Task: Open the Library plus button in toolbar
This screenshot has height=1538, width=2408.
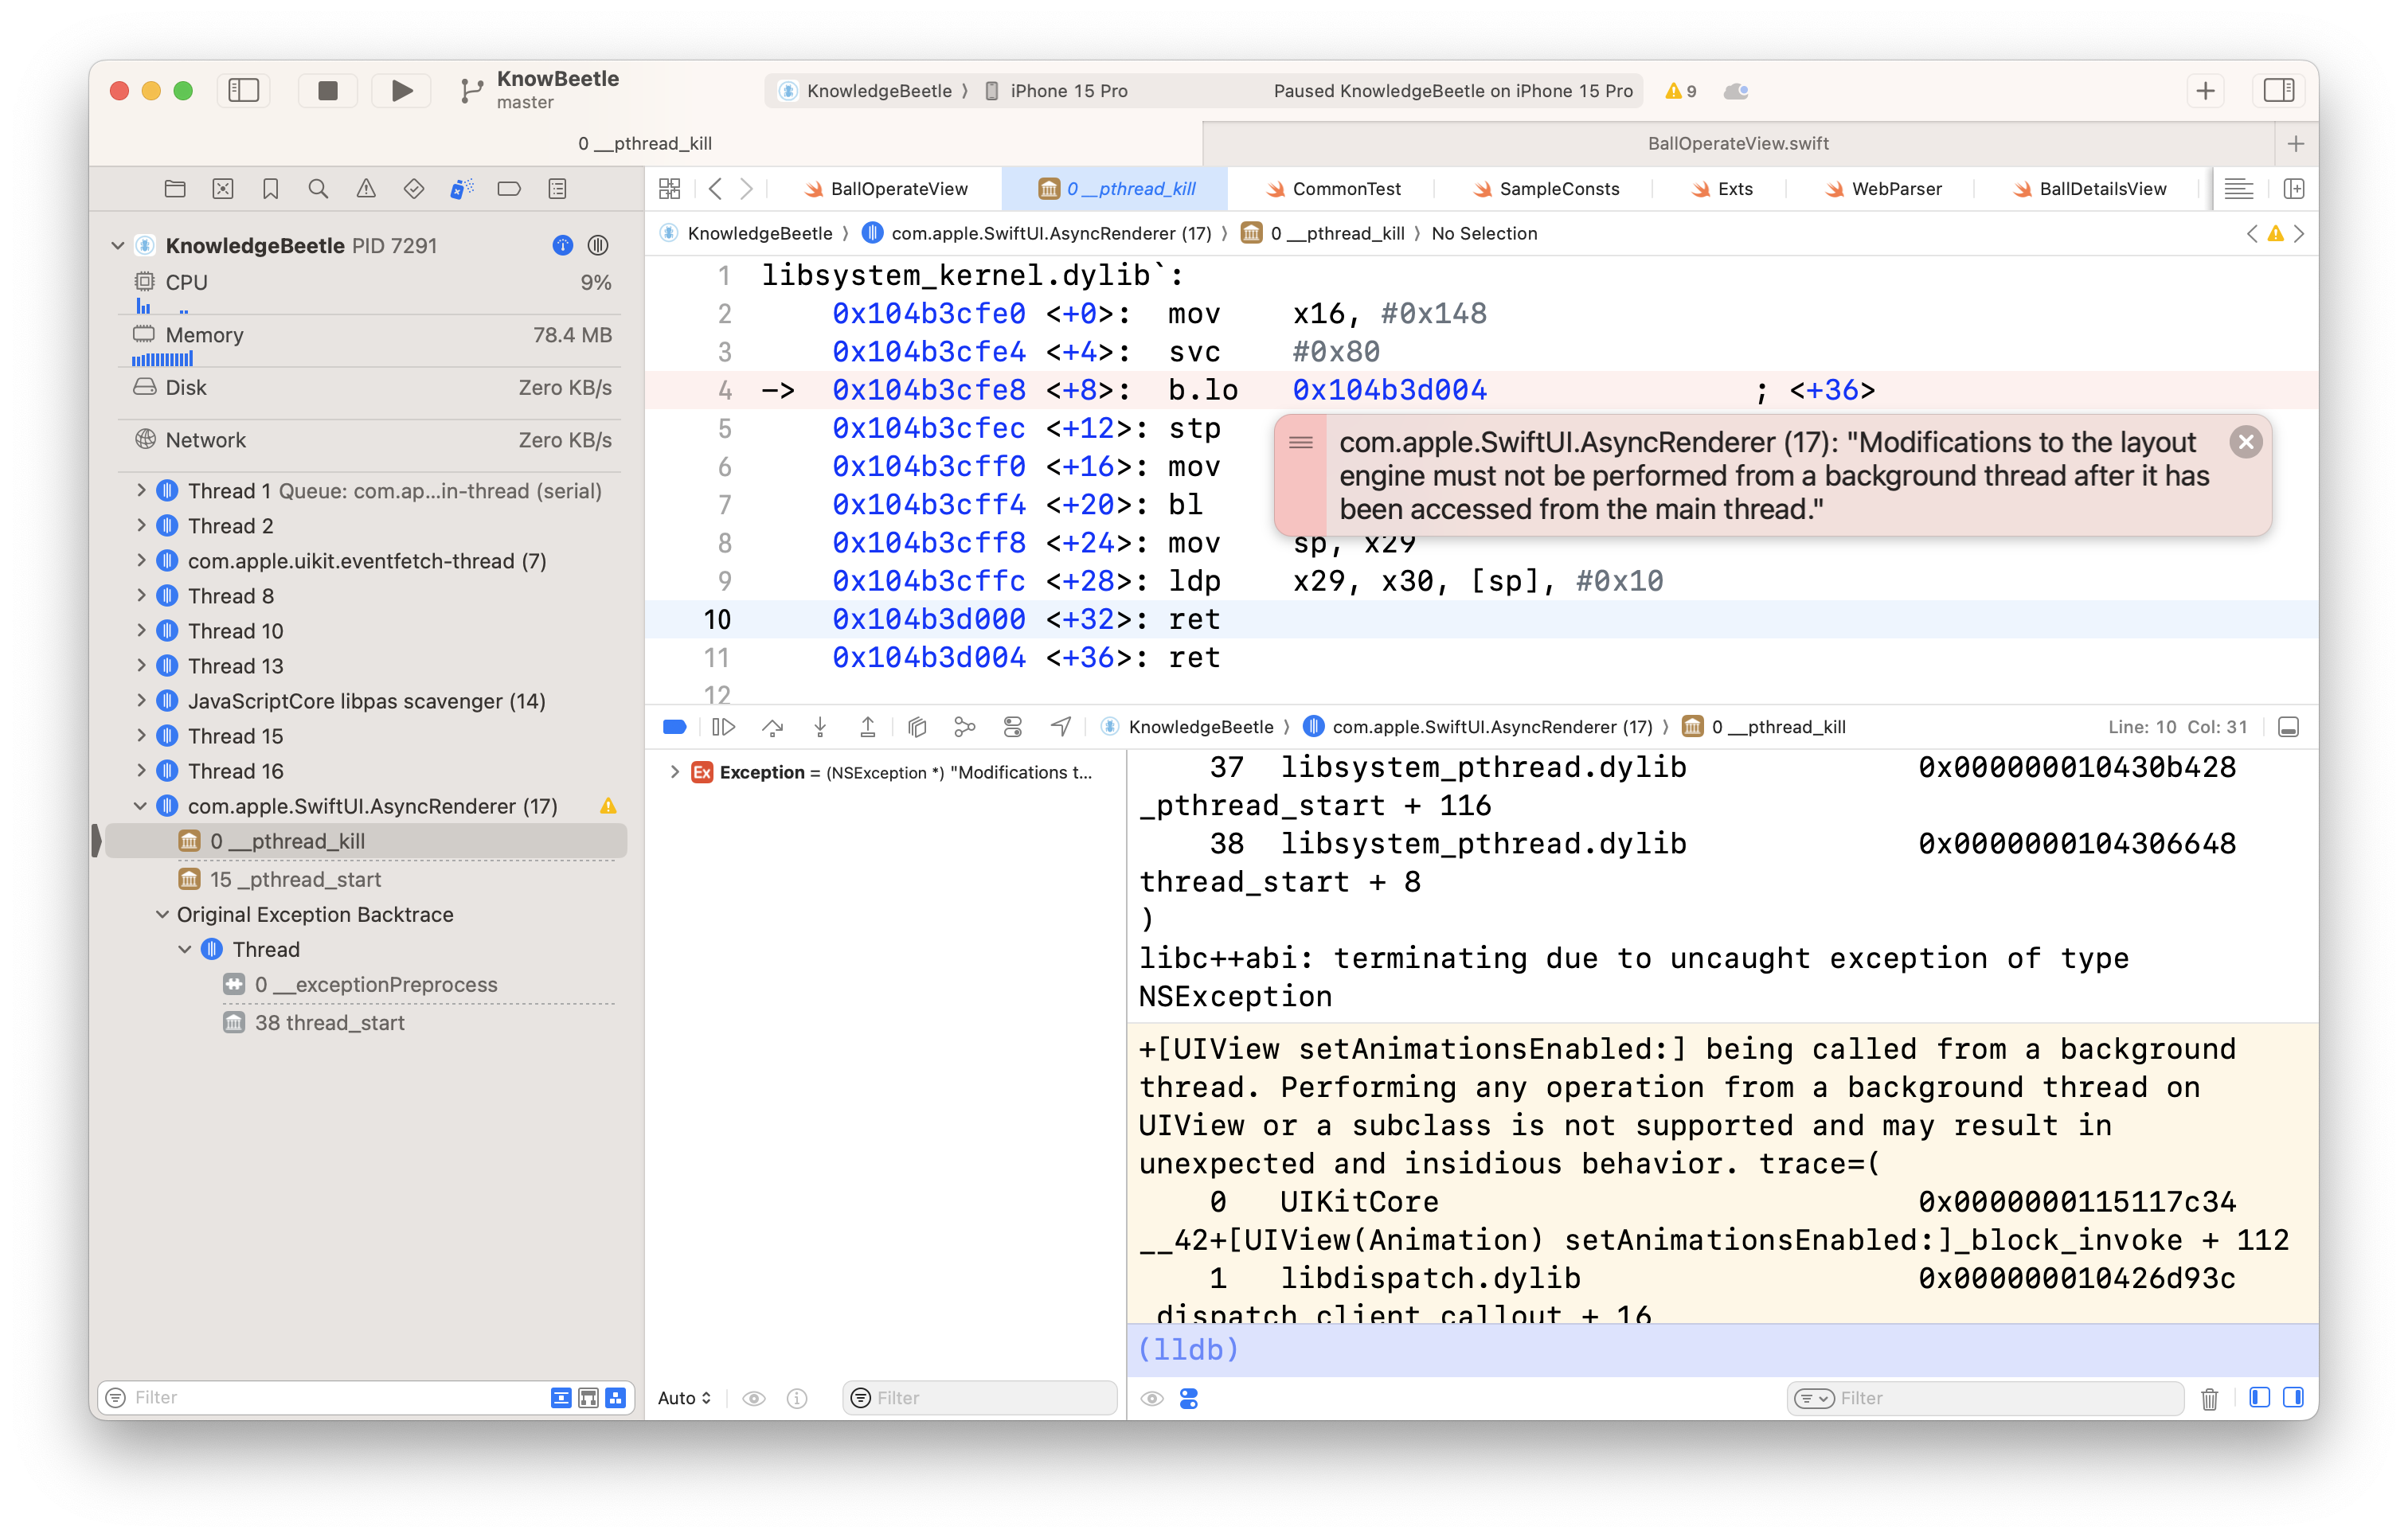Action: click(x=2205, y=91)
